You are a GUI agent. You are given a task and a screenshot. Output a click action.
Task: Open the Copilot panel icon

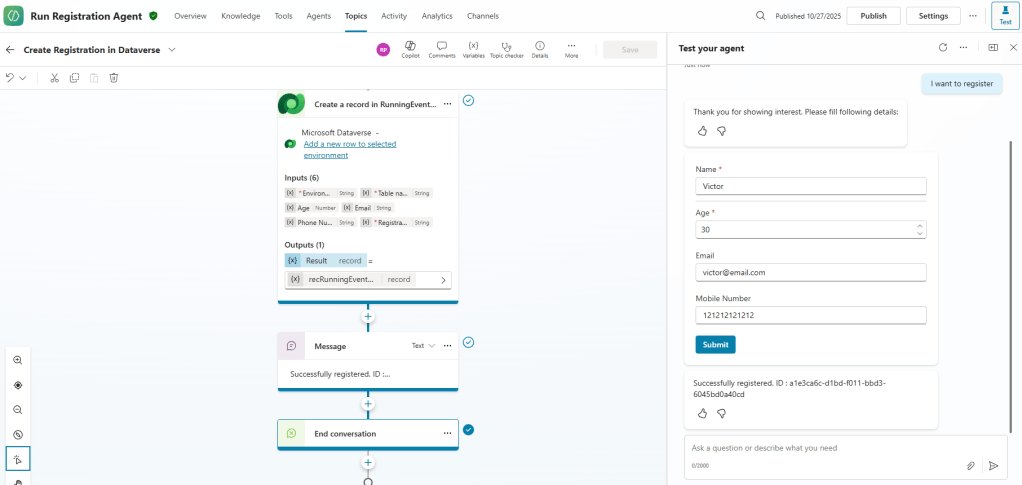click(x=410, y=46)
